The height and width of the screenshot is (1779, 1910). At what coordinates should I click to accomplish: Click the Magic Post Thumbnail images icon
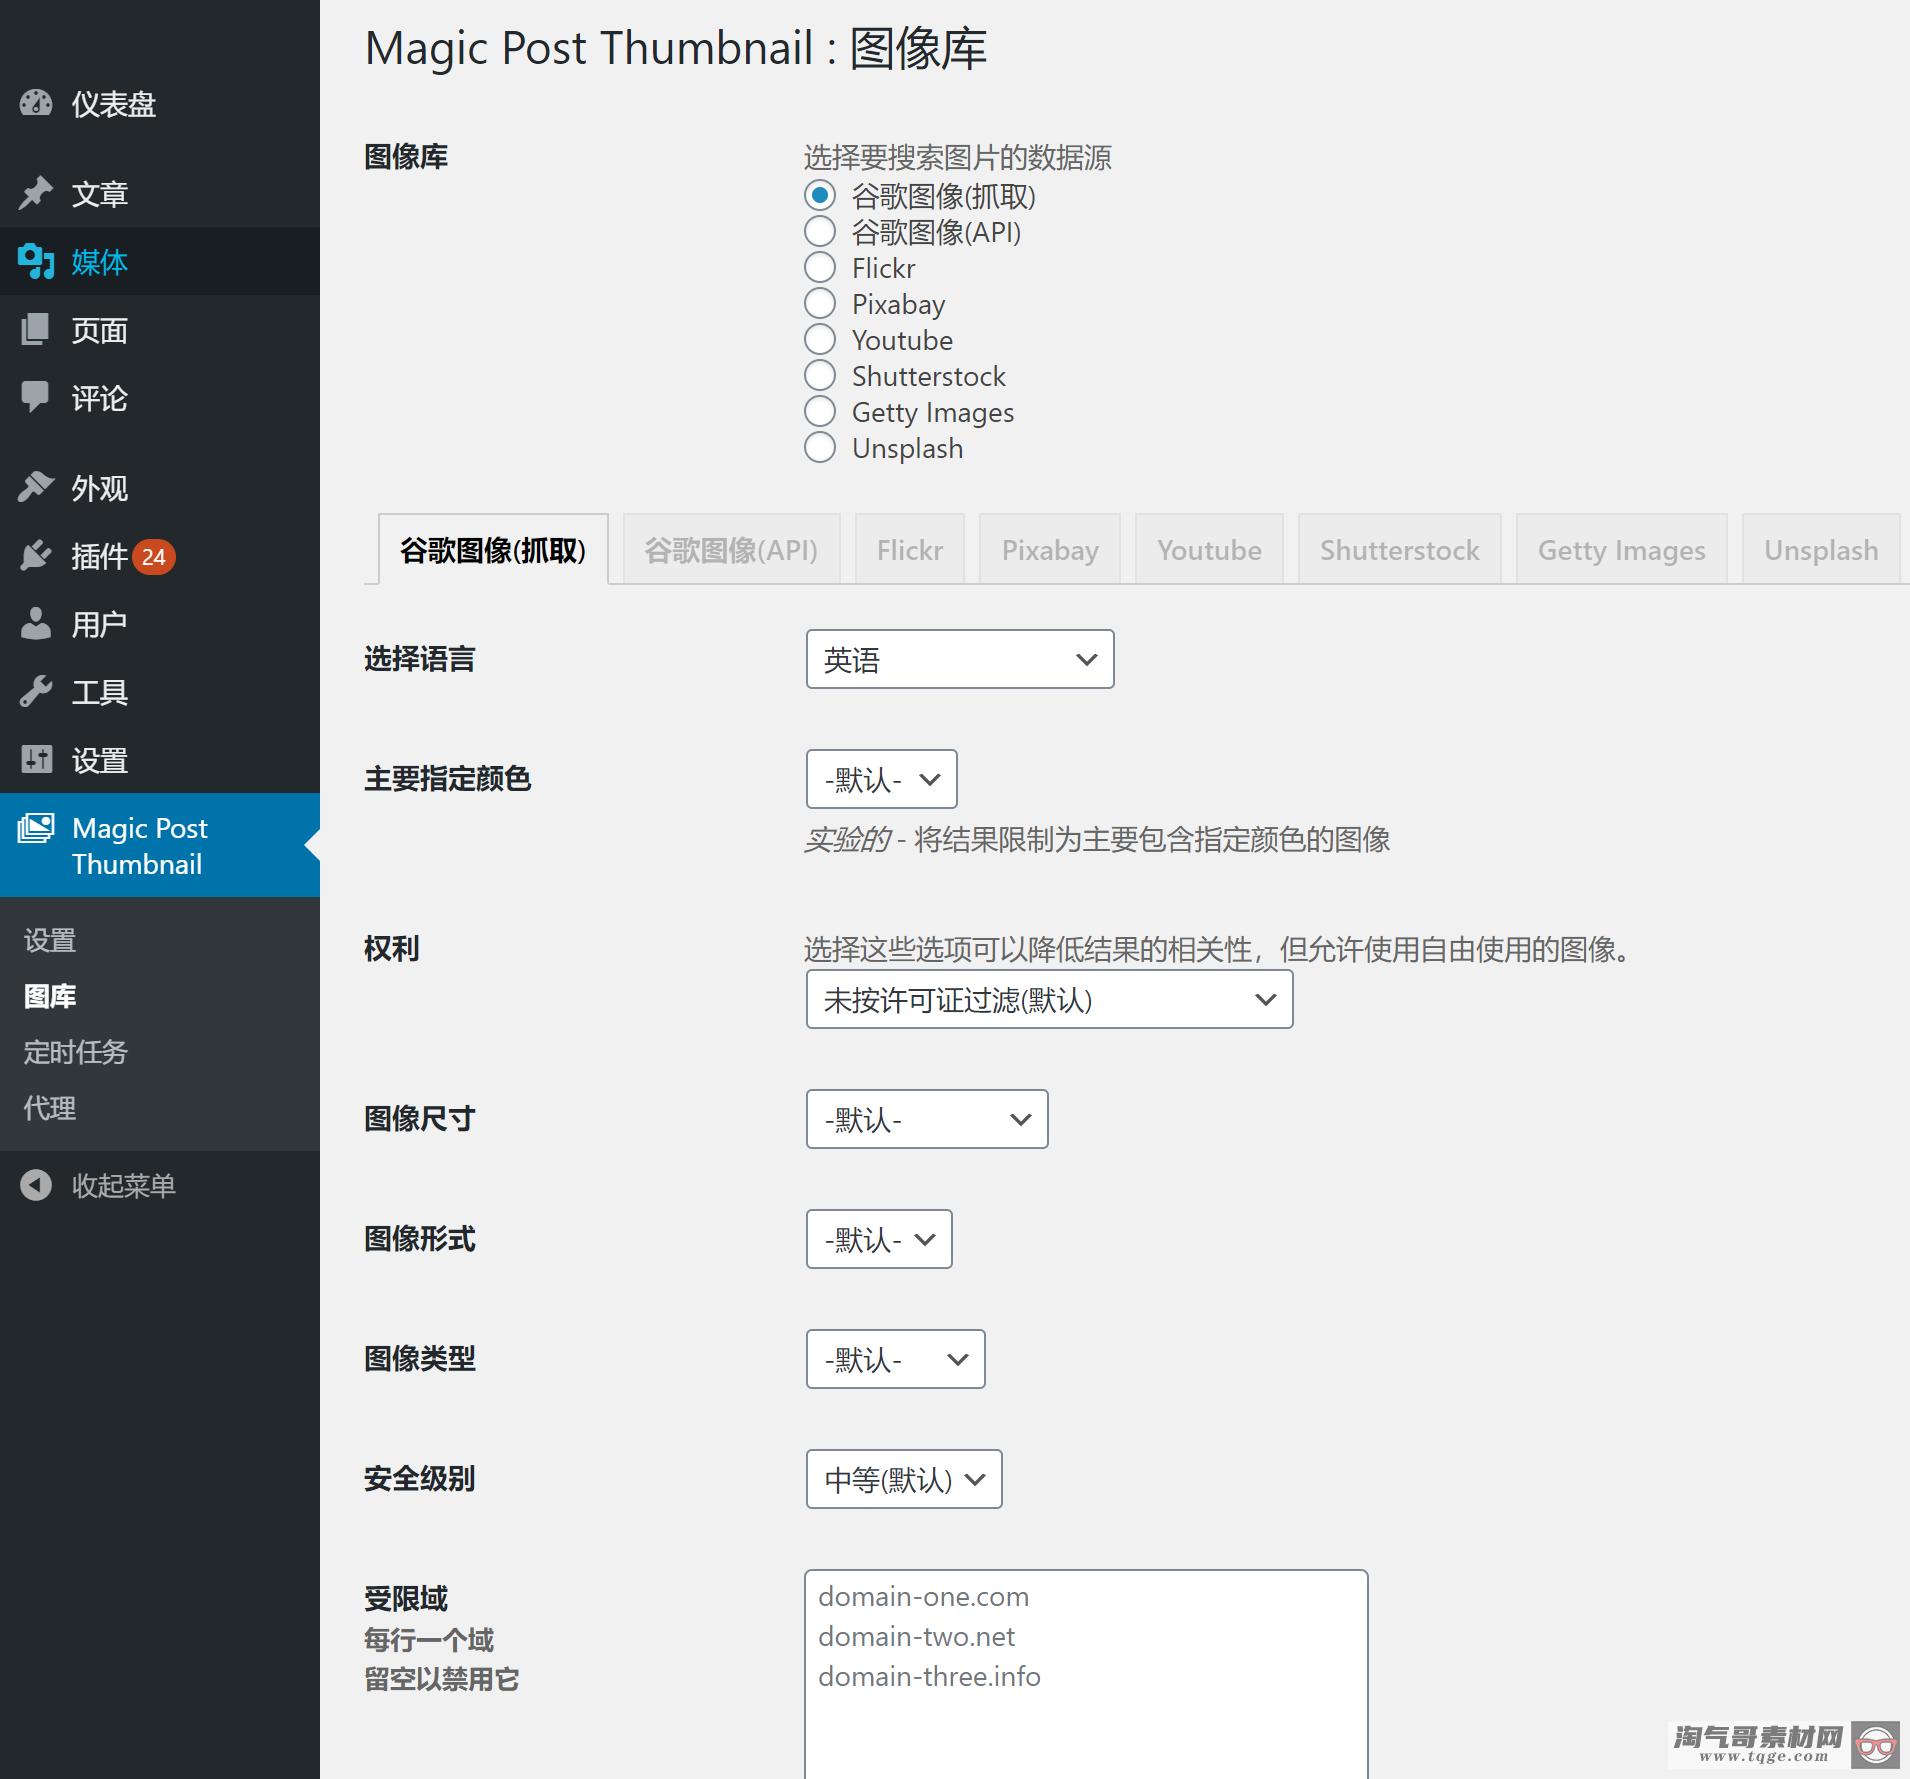pyautogui.click(x=36, y=828)
